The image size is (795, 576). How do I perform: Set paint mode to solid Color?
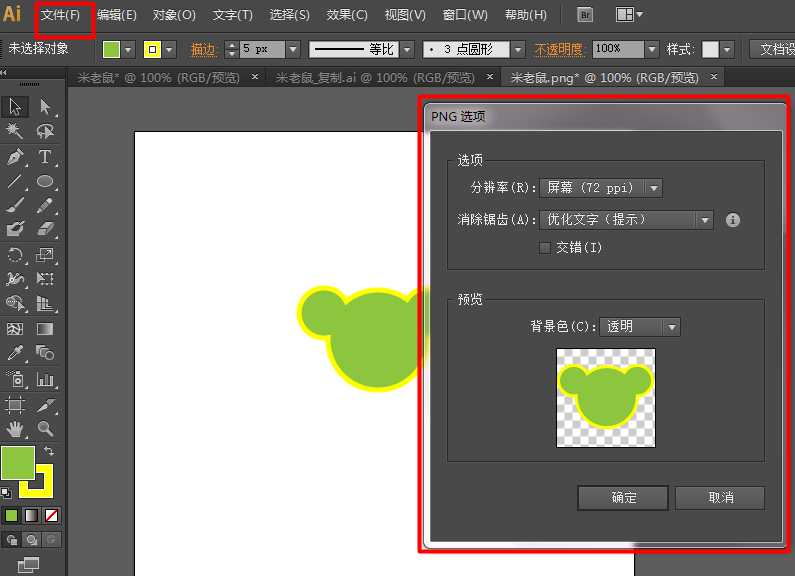click(x=11, y=516)
